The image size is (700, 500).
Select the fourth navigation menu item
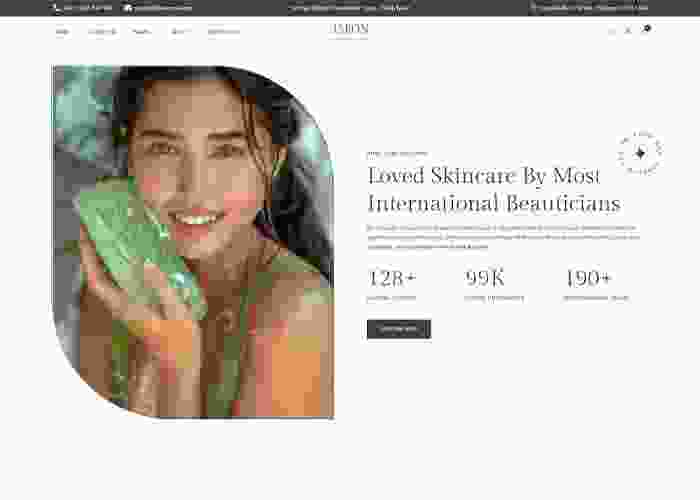pyautogui.click(x=178, y=31)
